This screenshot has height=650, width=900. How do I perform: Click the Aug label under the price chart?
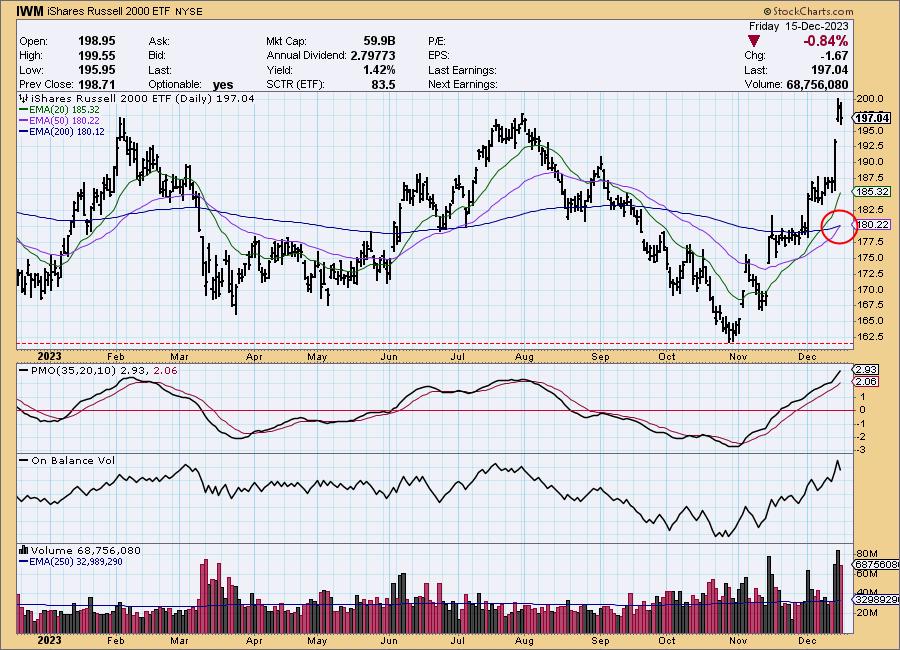pyautogui.click(x=524, y=357)
